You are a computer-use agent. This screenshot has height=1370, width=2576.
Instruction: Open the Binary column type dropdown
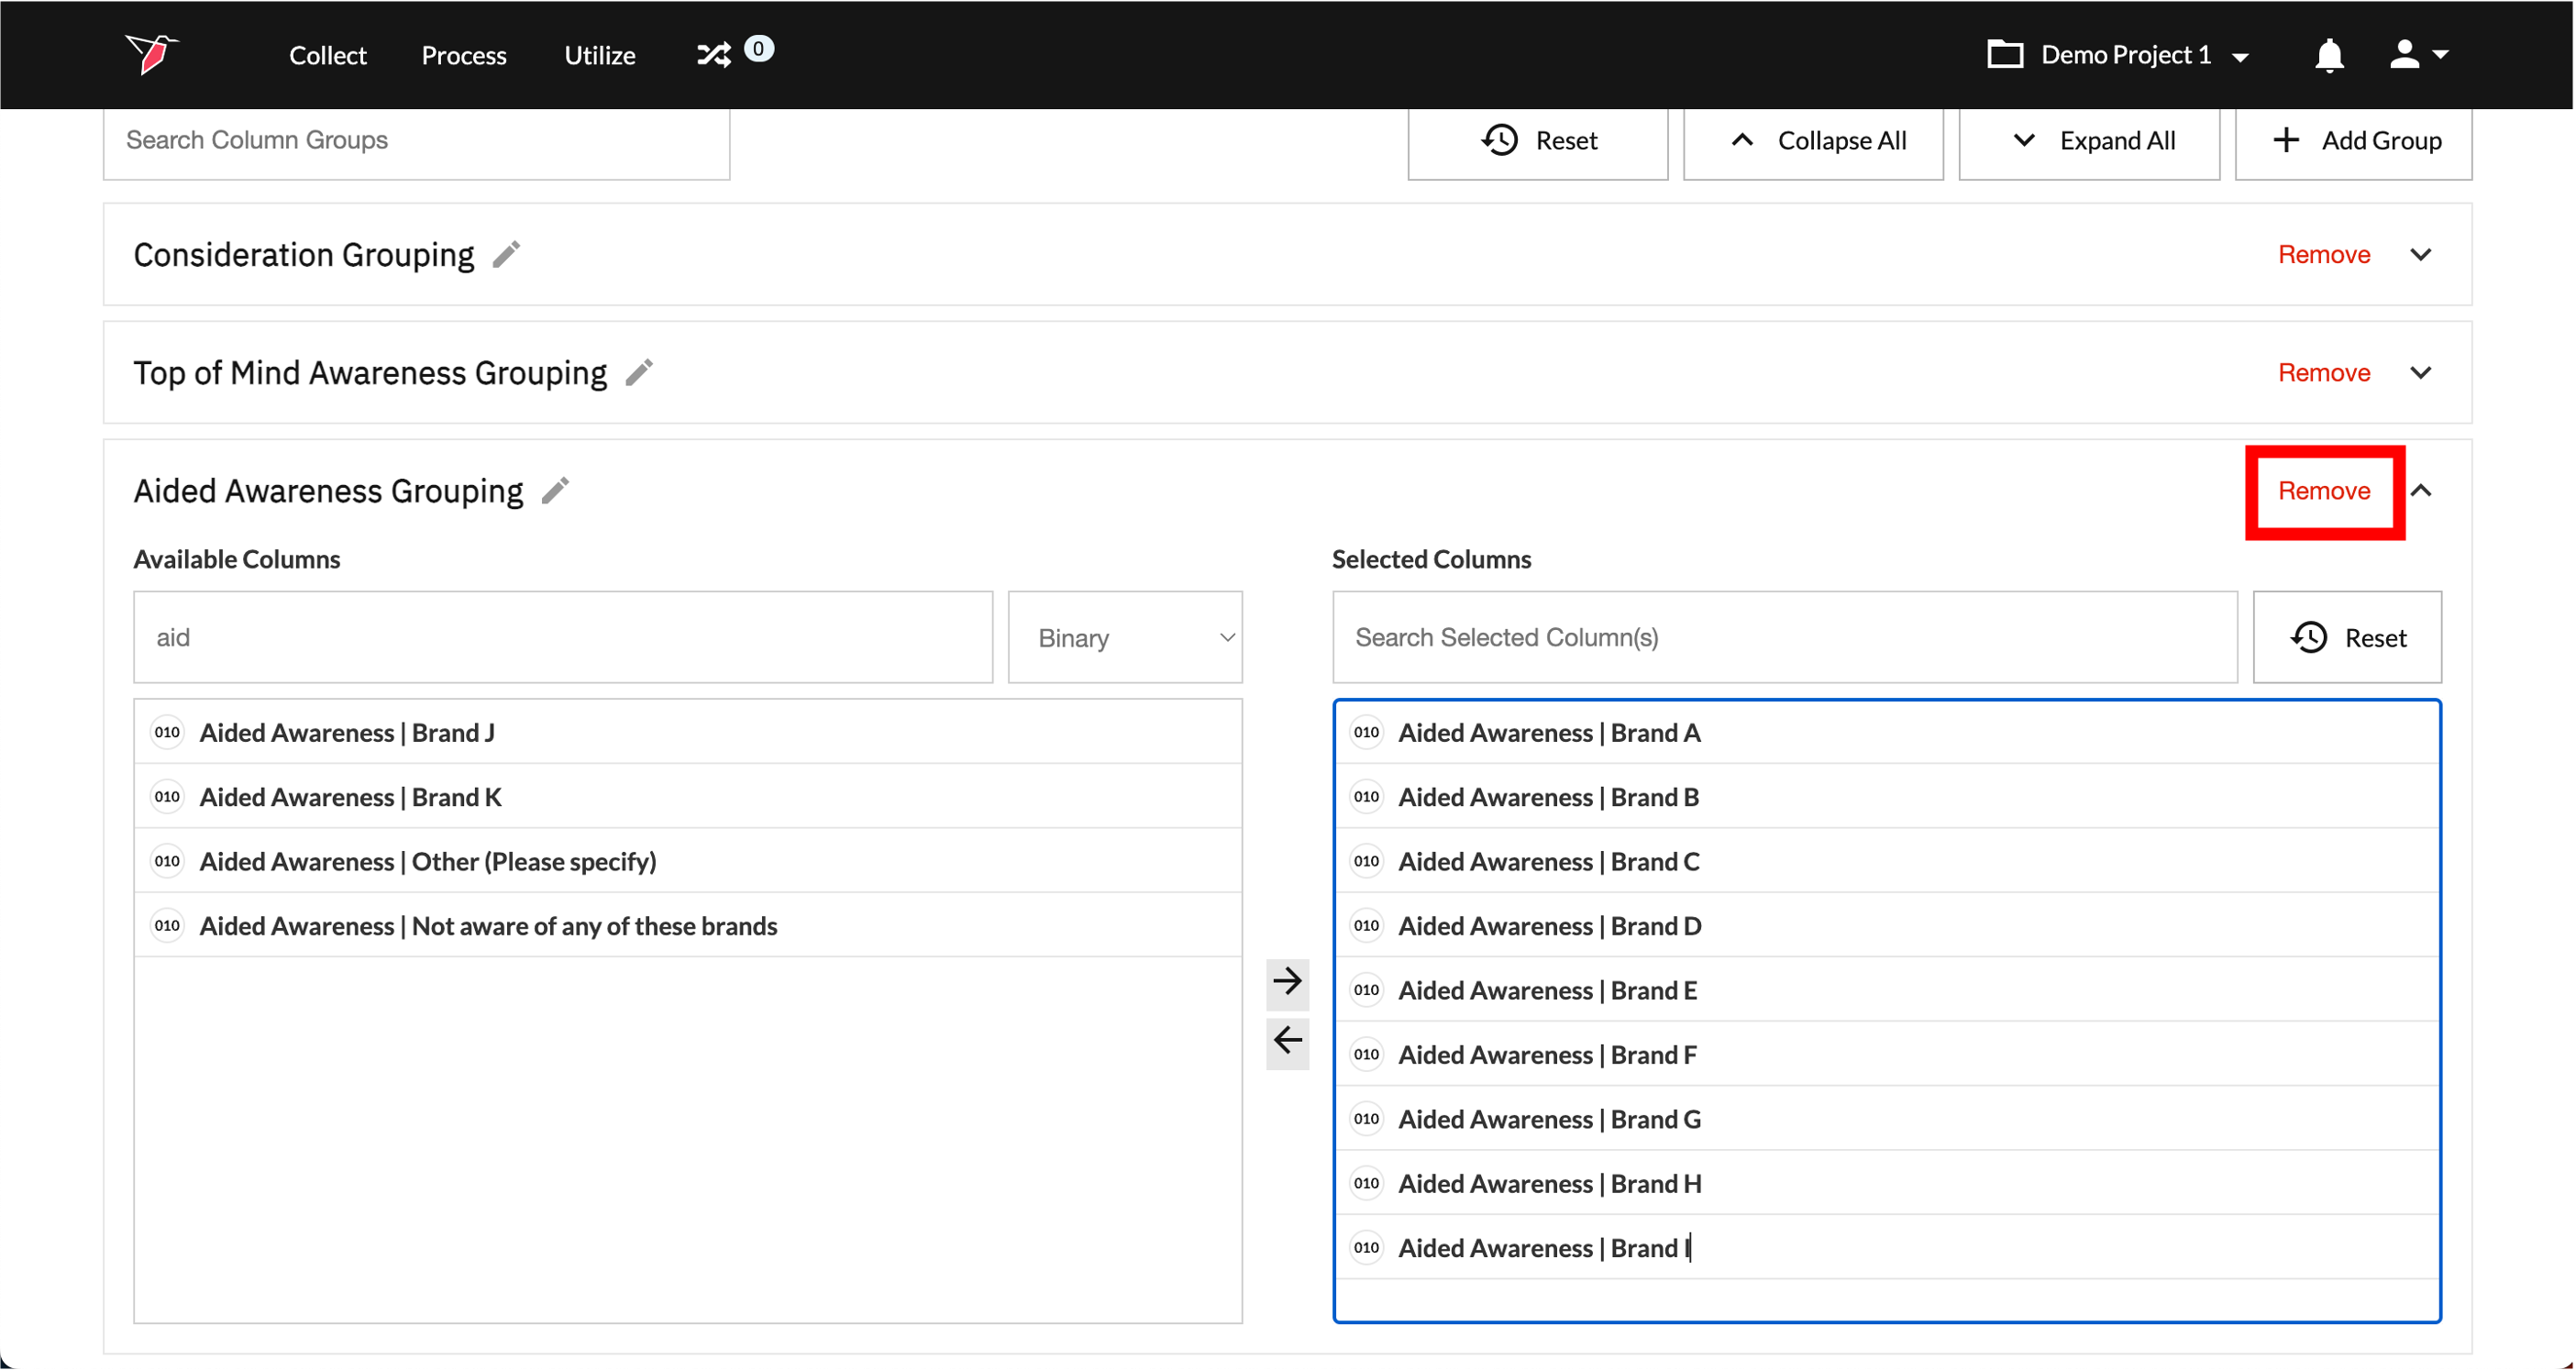click(1125, 638)
